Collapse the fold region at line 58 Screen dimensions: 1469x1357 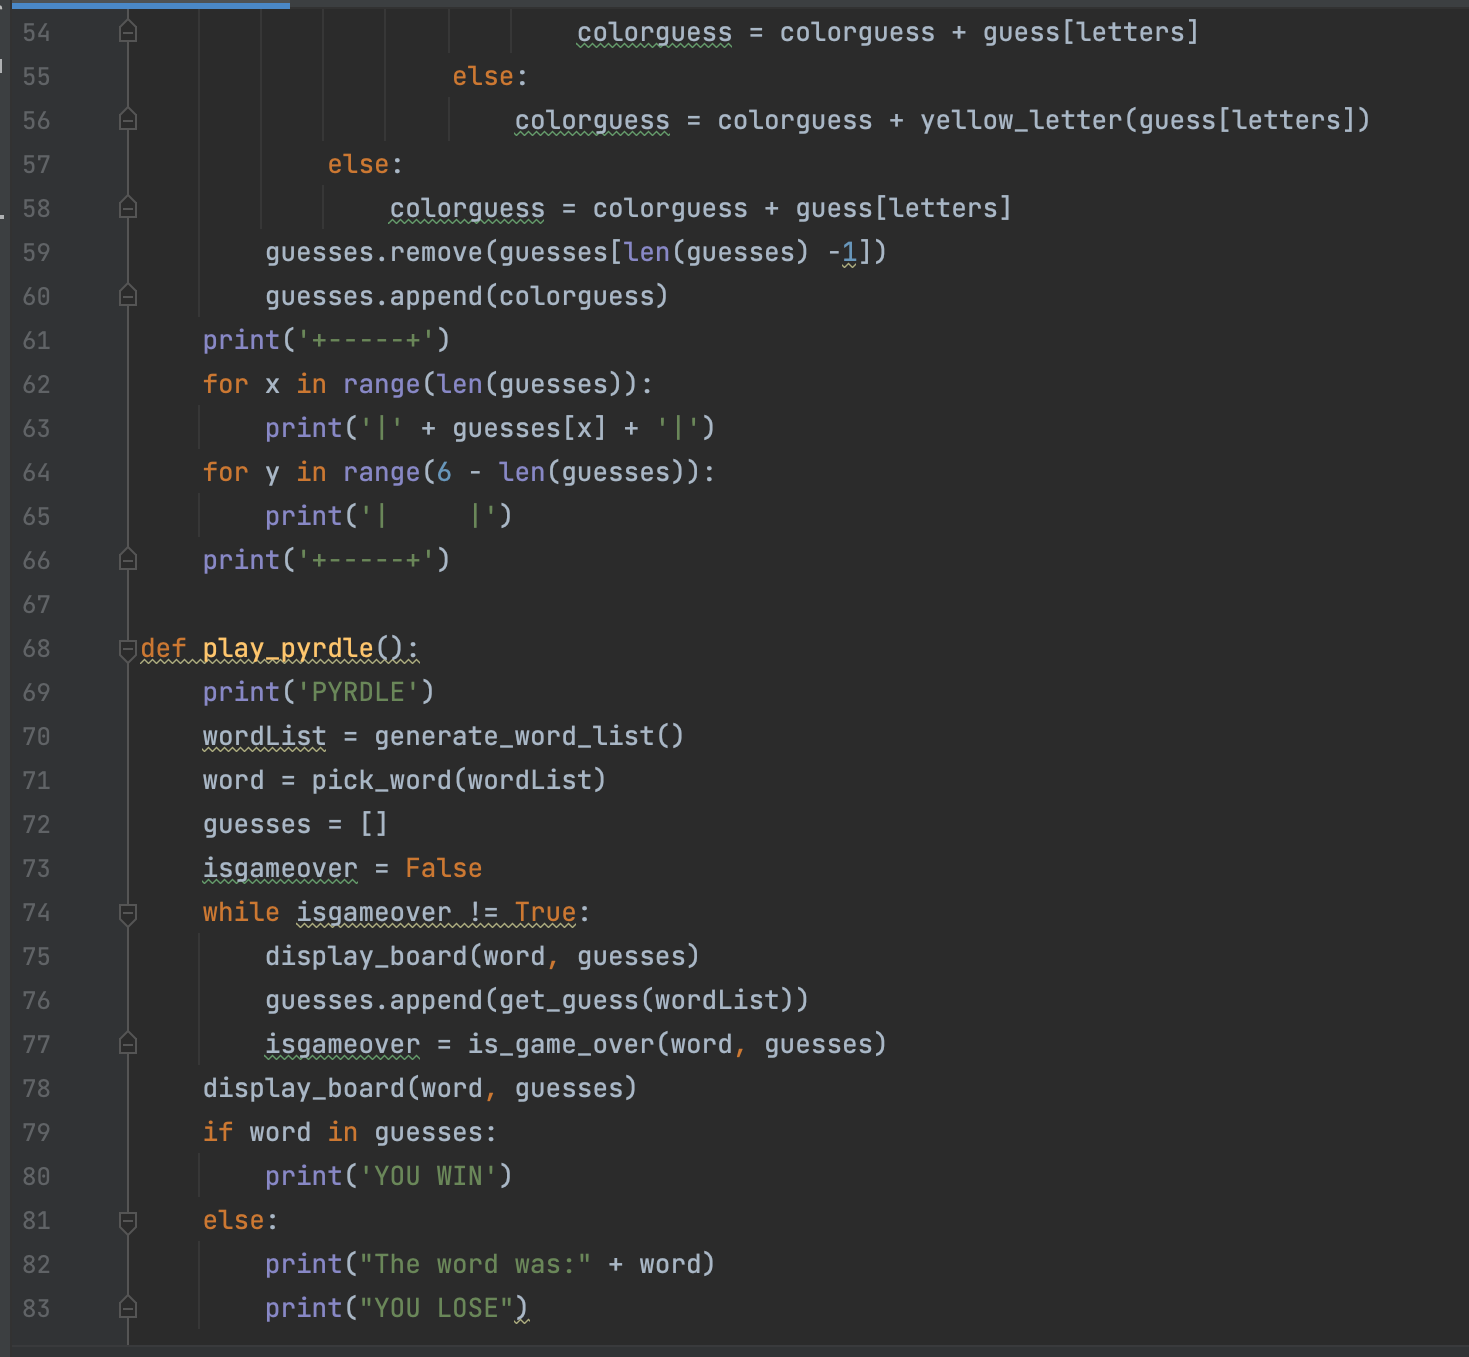click(x=127, y=208)
